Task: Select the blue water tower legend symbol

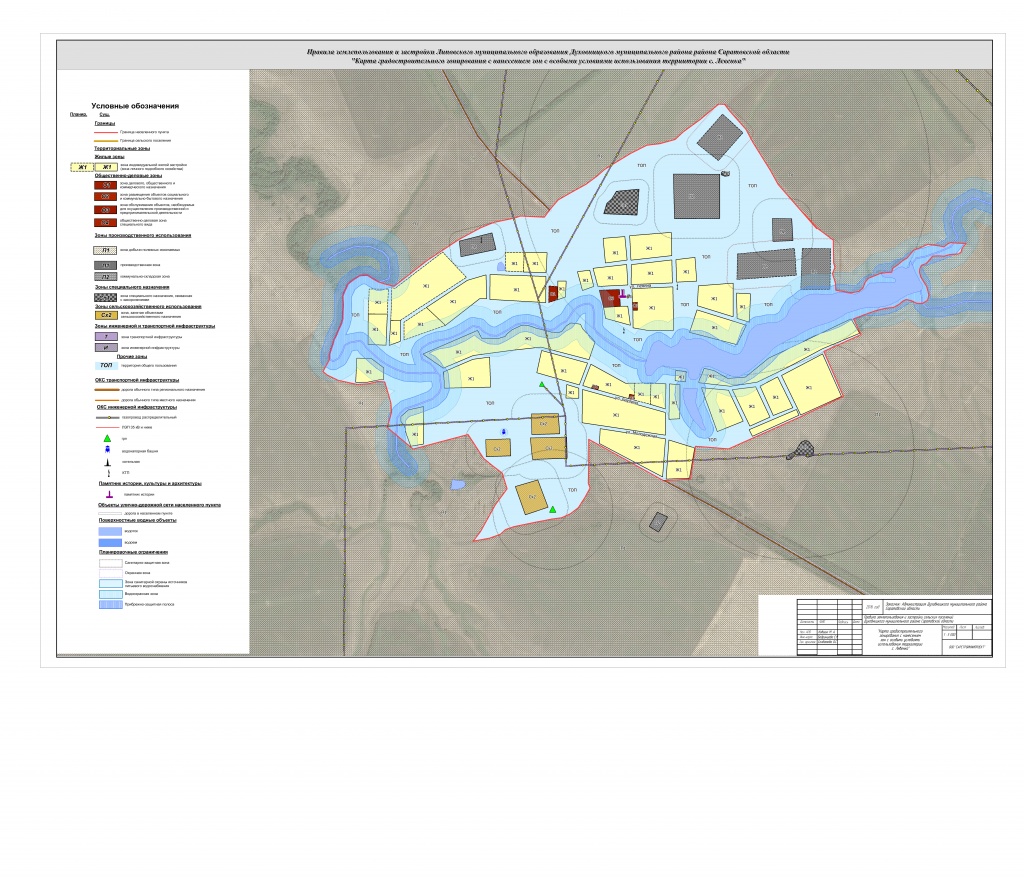Action: [x=106, y=451]
